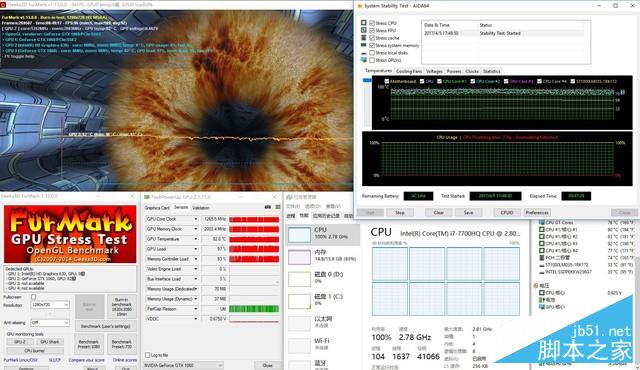
Task: Select disk 1 (C:) thumbnail in sidebar
Action: click(299, 301)
